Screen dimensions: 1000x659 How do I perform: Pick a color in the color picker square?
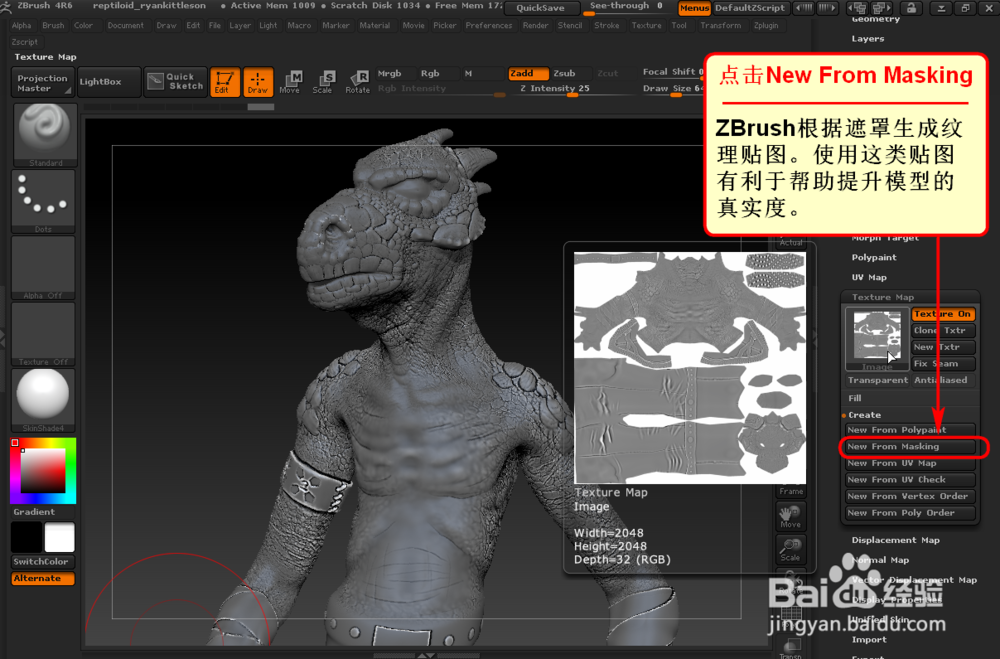coord(43,471)
